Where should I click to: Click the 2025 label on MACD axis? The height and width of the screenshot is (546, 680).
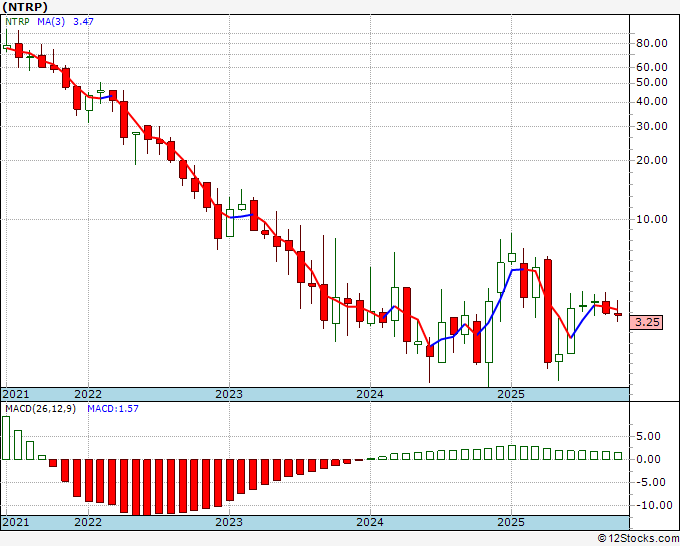511,522
